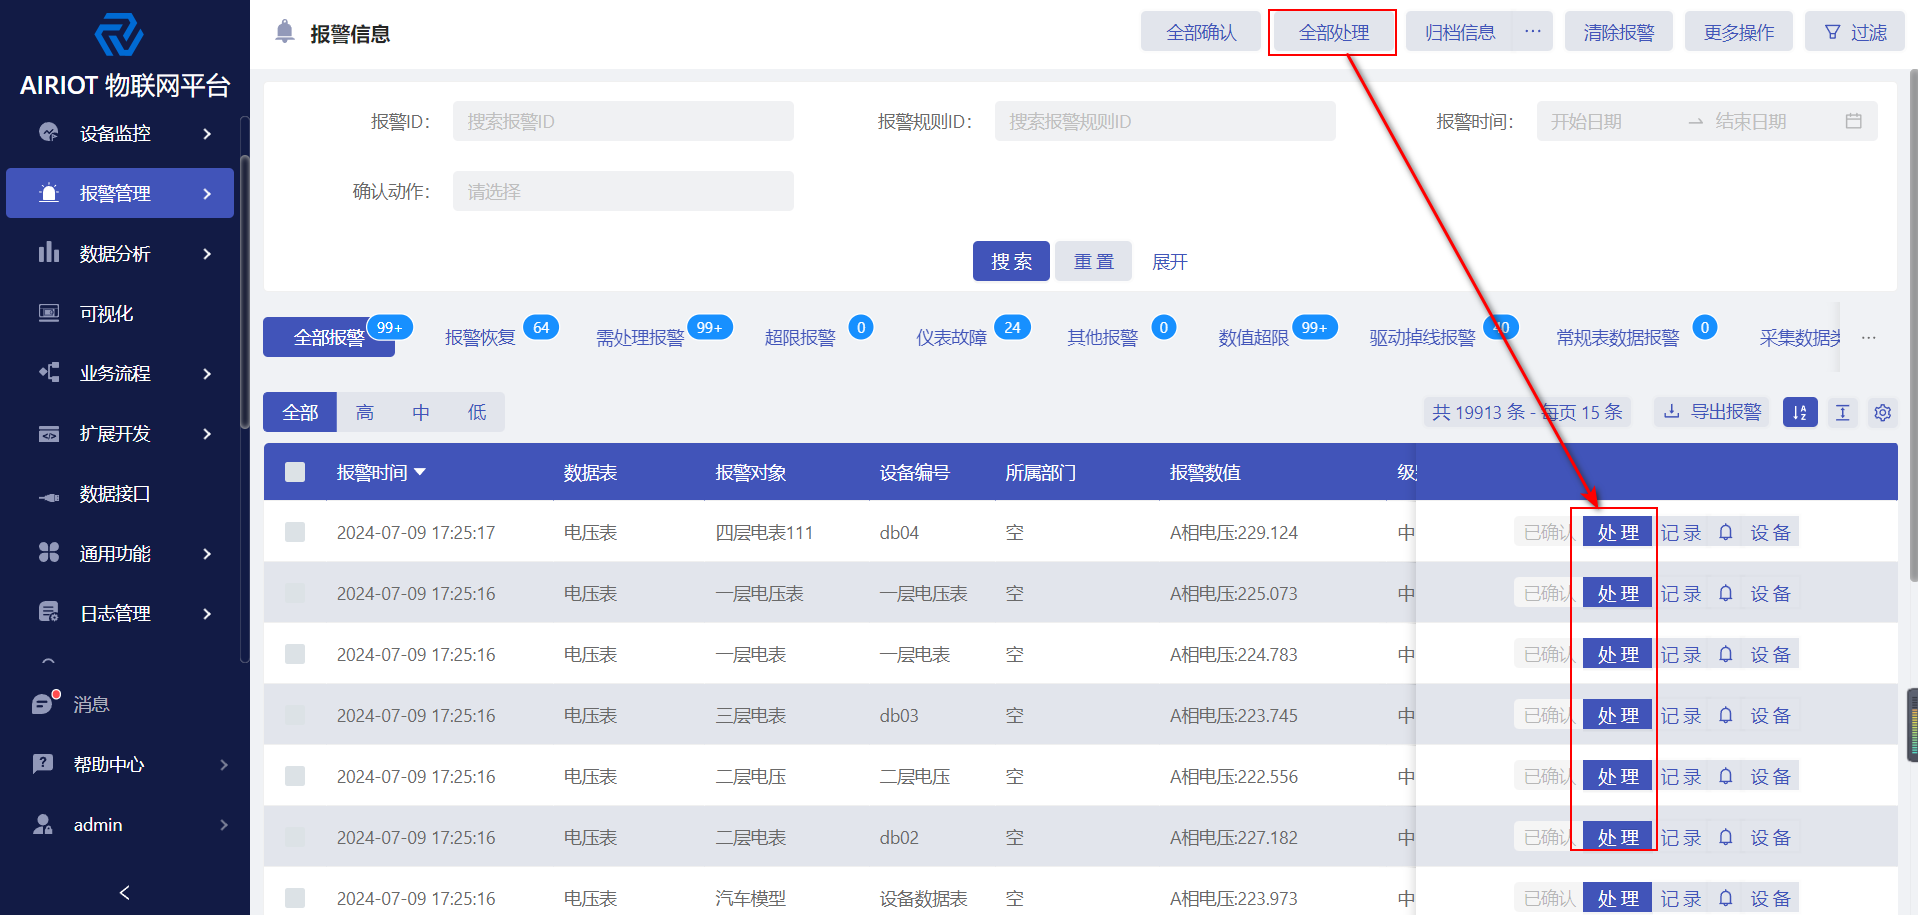
Task: Open table column settings gear icon
Action: pos(1883,412)
